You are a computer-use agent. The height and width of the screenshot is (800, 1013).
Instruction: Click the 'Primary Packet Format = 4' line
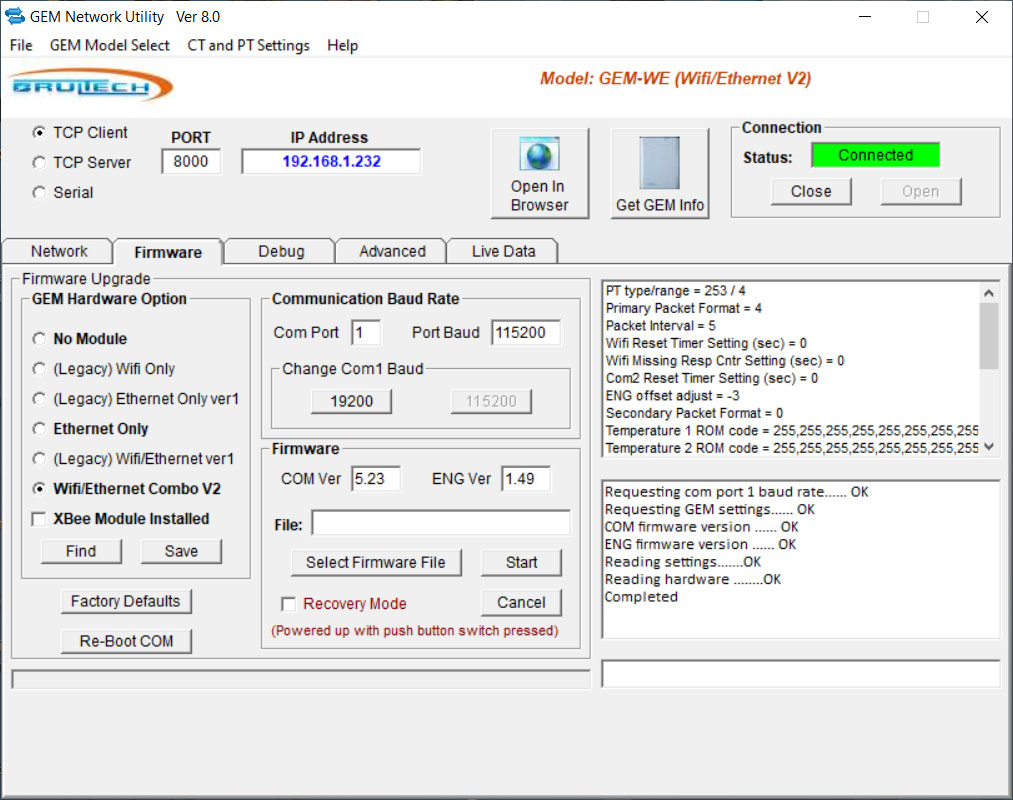pyautogui.click(x=684, y=308)
